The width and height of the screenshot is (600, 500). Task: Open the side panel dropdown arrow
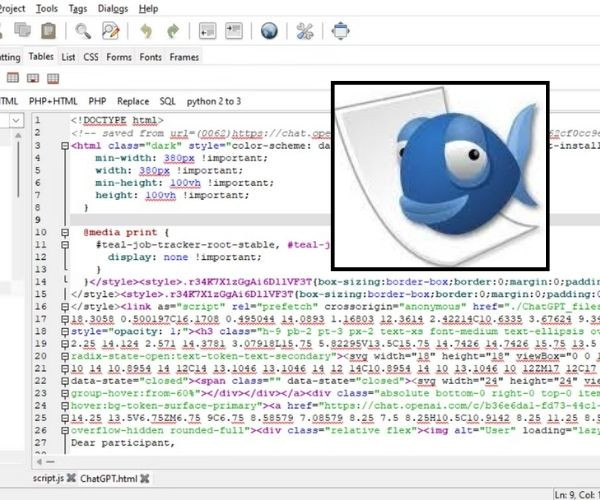tap(16, 121)
